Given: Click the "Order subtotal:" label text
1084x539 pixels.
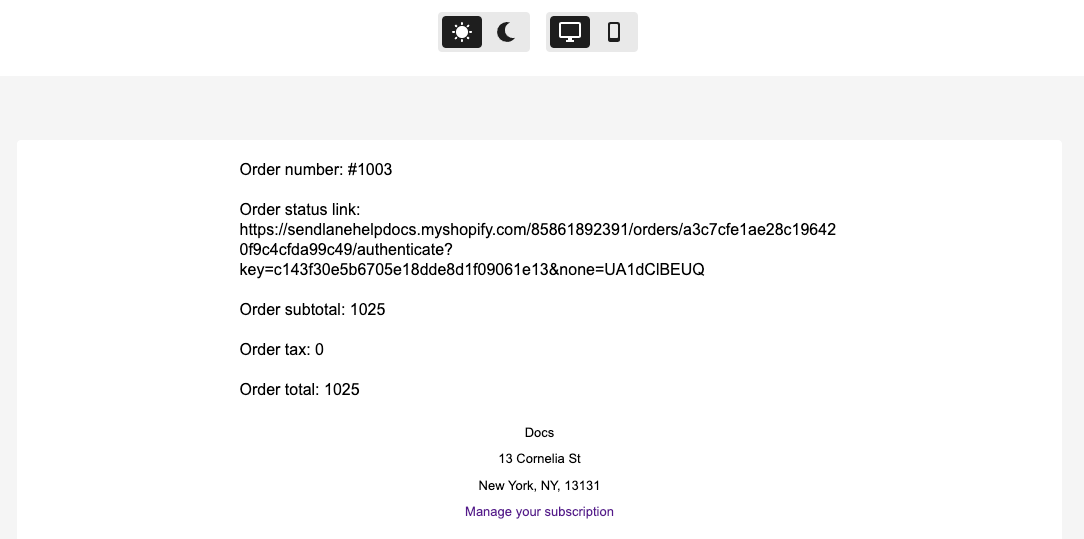Looking at the screenshot, I should (x=292, y=310).
